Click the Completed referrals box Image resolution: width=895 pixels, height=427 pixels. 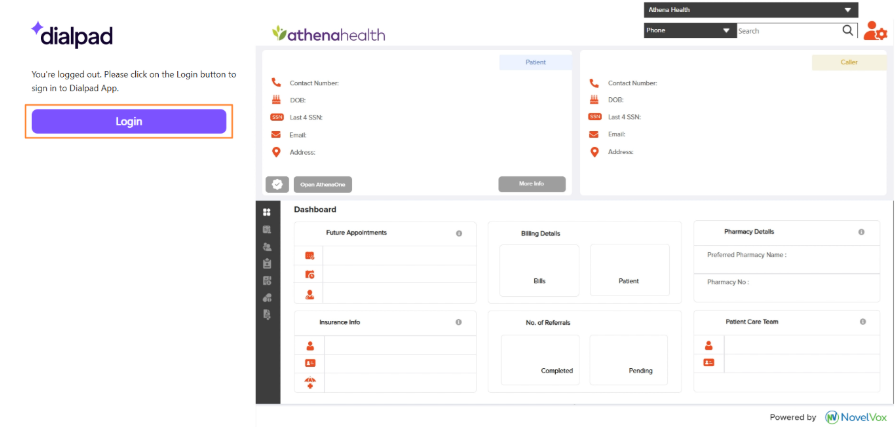(x=541, y=360)
